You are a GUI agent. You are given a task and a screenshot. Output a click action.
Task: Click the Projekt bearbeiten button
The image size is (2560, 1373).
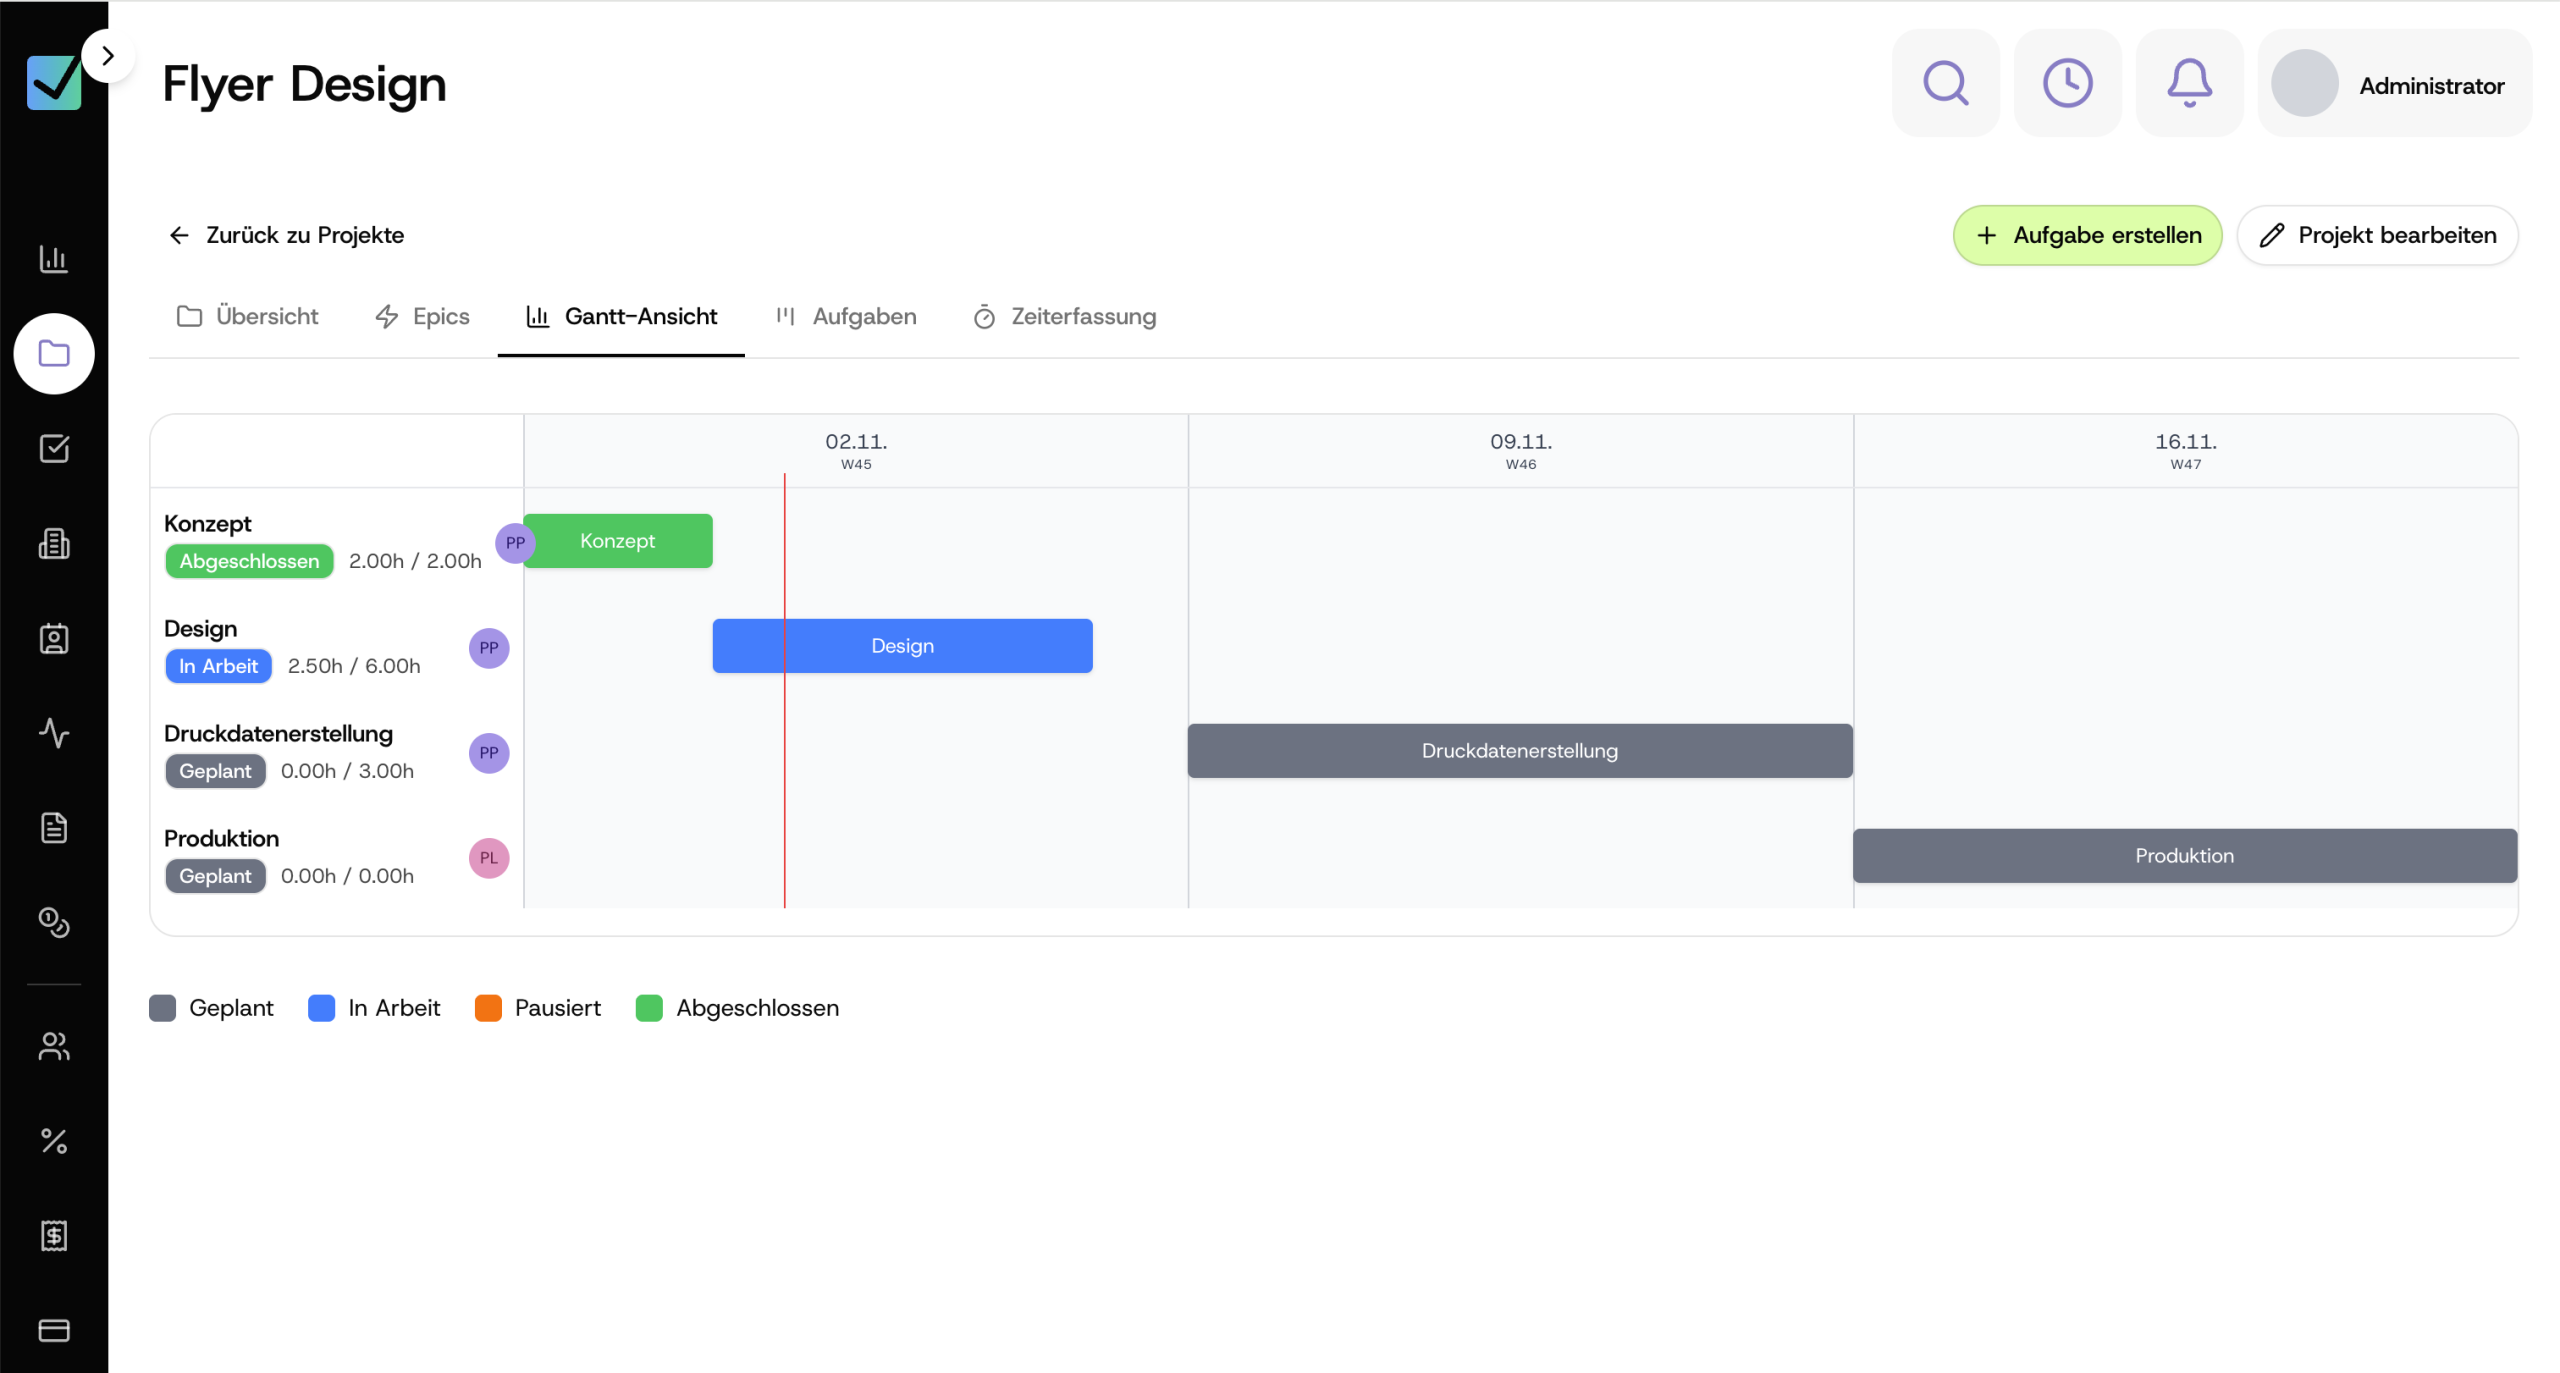[x=2377, y=236]
